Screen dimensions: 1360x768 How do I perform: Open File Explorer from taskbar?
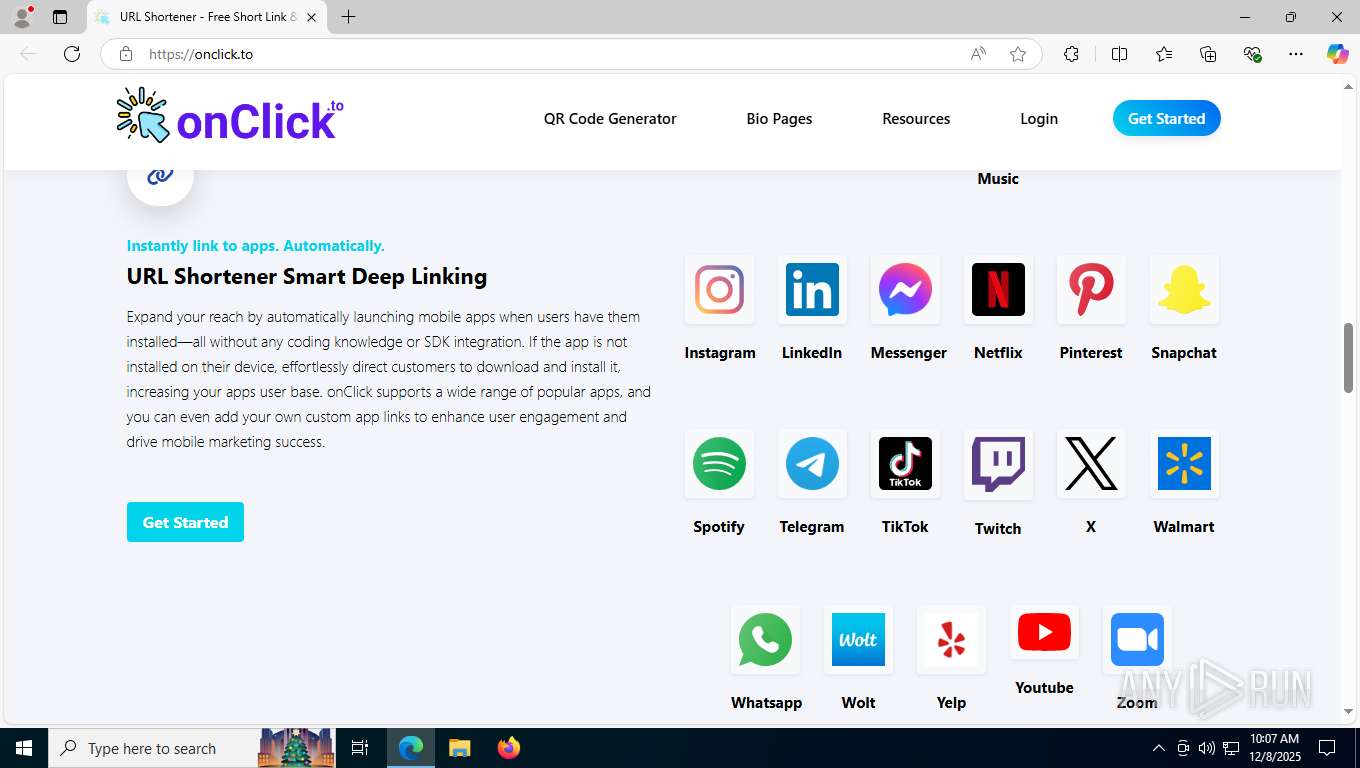point(459,748)
